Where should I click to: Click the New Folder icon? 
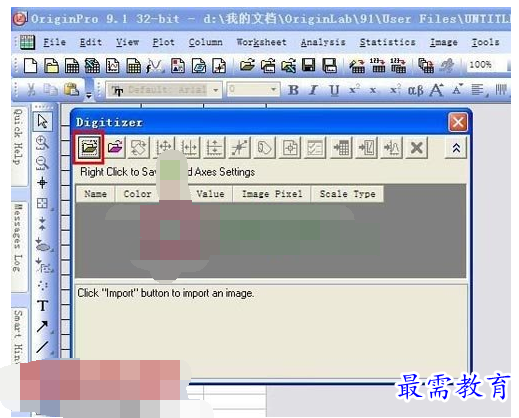pos(51,65)
